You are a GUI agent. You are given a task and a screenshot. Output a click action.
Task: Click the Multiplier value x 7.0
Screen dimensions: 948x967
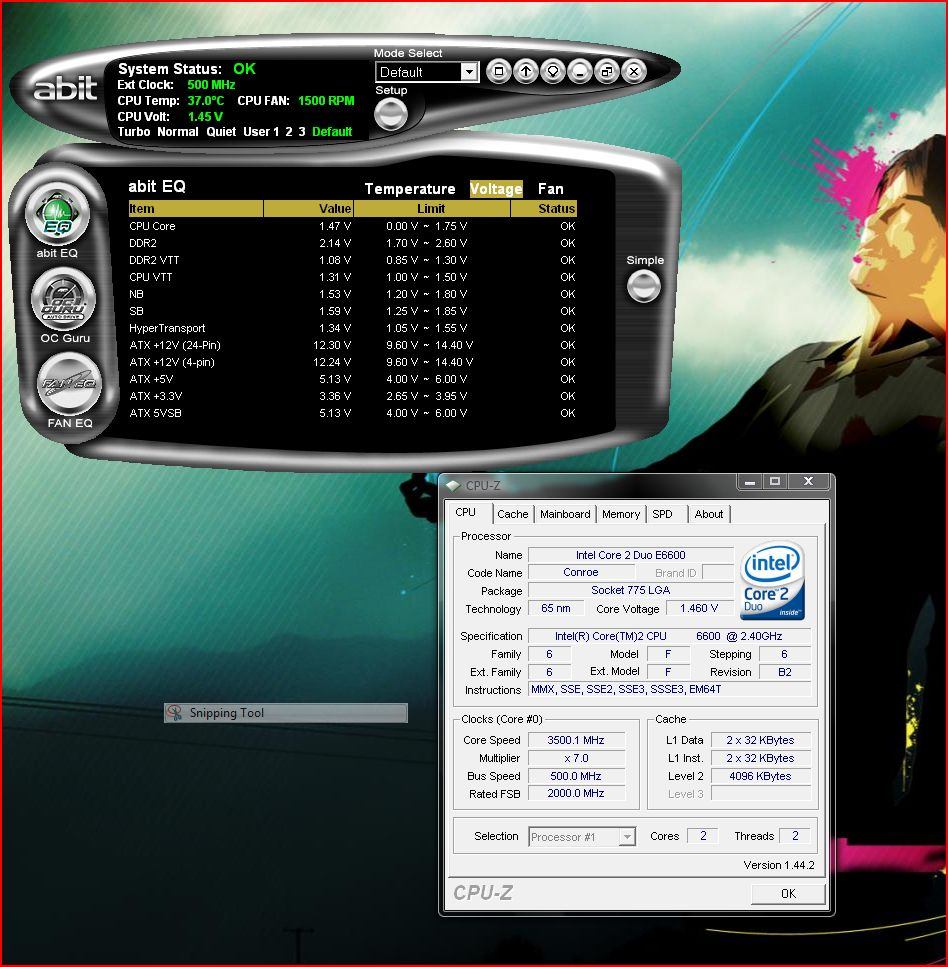tap(575, 758)
